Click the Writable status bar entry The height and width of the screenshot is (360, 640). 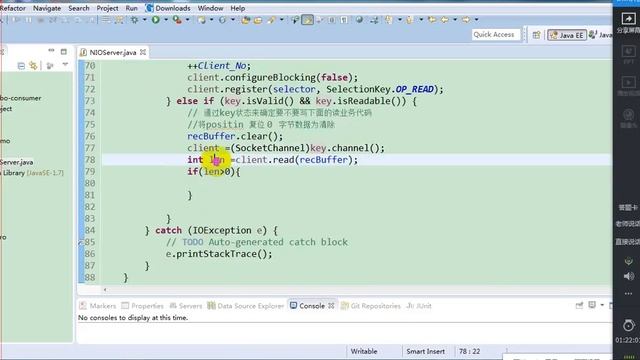364,351
